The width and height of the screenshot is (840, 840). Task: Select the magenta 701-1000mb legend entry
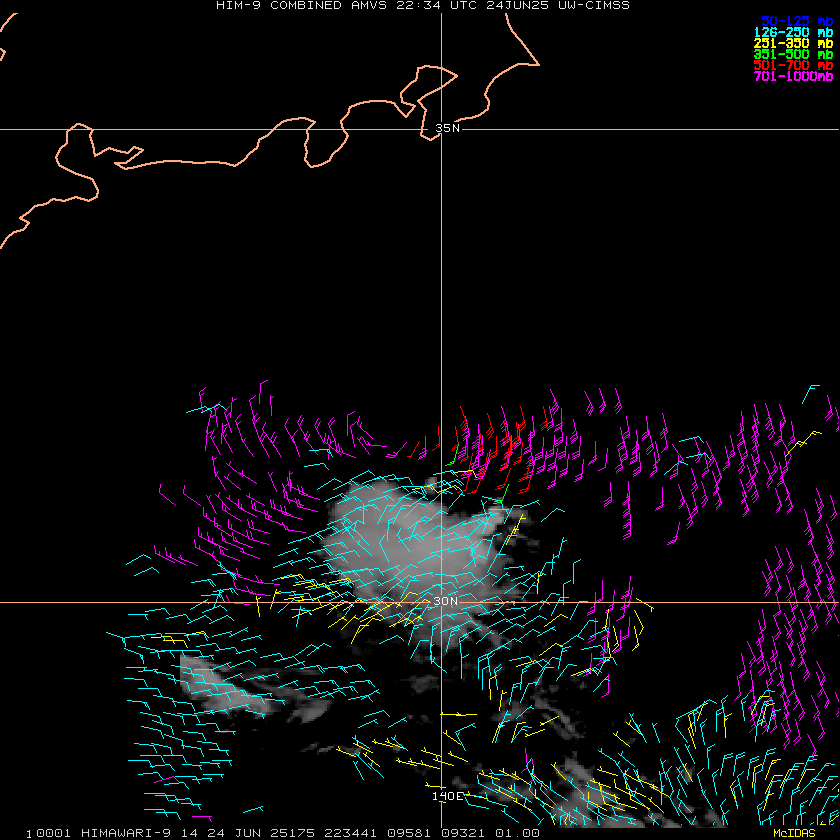point(794,76)
